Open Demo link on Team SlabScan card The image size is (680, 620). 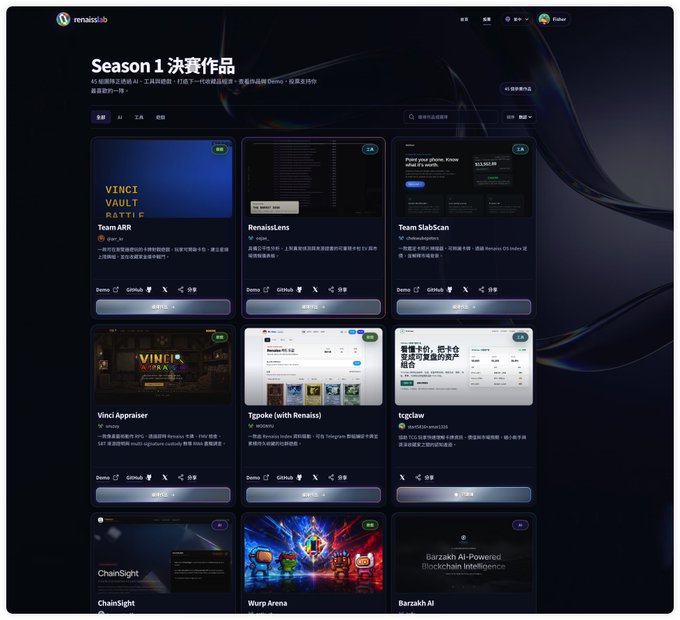(x=408, y=290)
